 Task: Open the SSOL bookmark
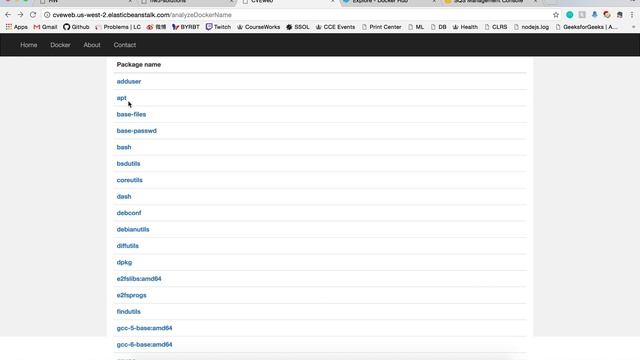(x=298, y=27)
